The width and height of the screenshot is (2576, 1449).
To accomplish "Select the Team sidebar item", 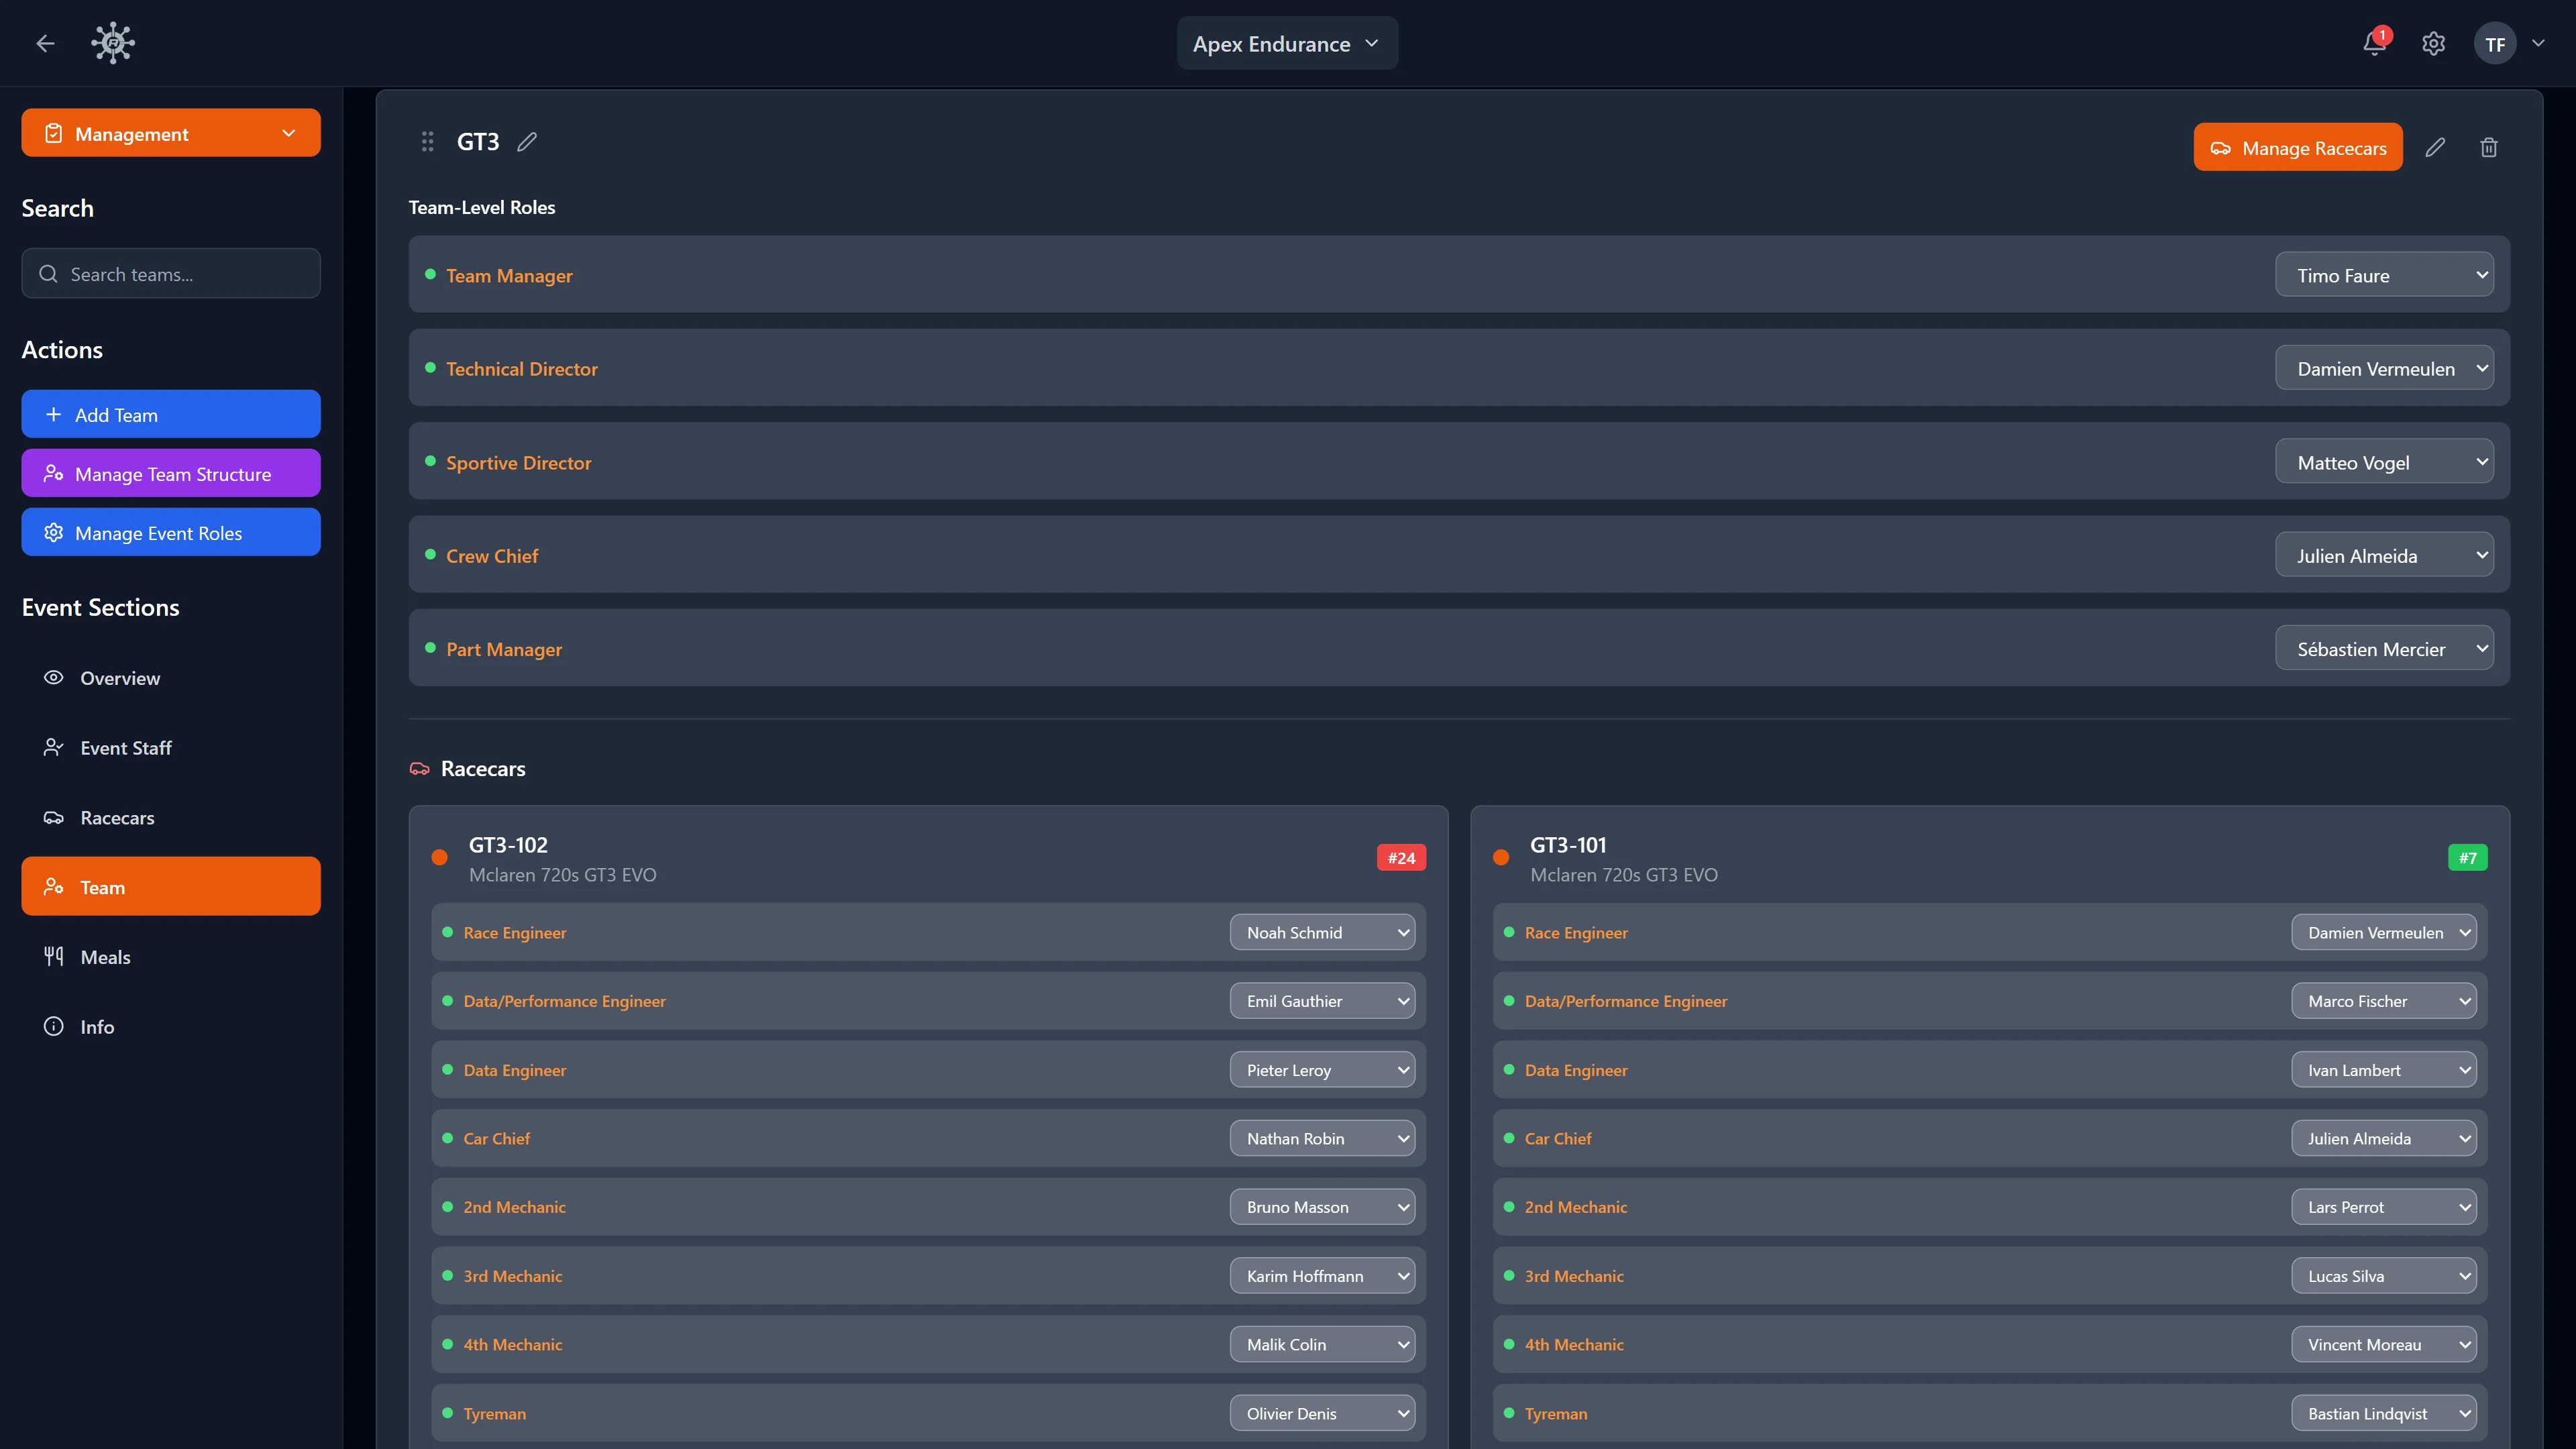I will 171,887.
